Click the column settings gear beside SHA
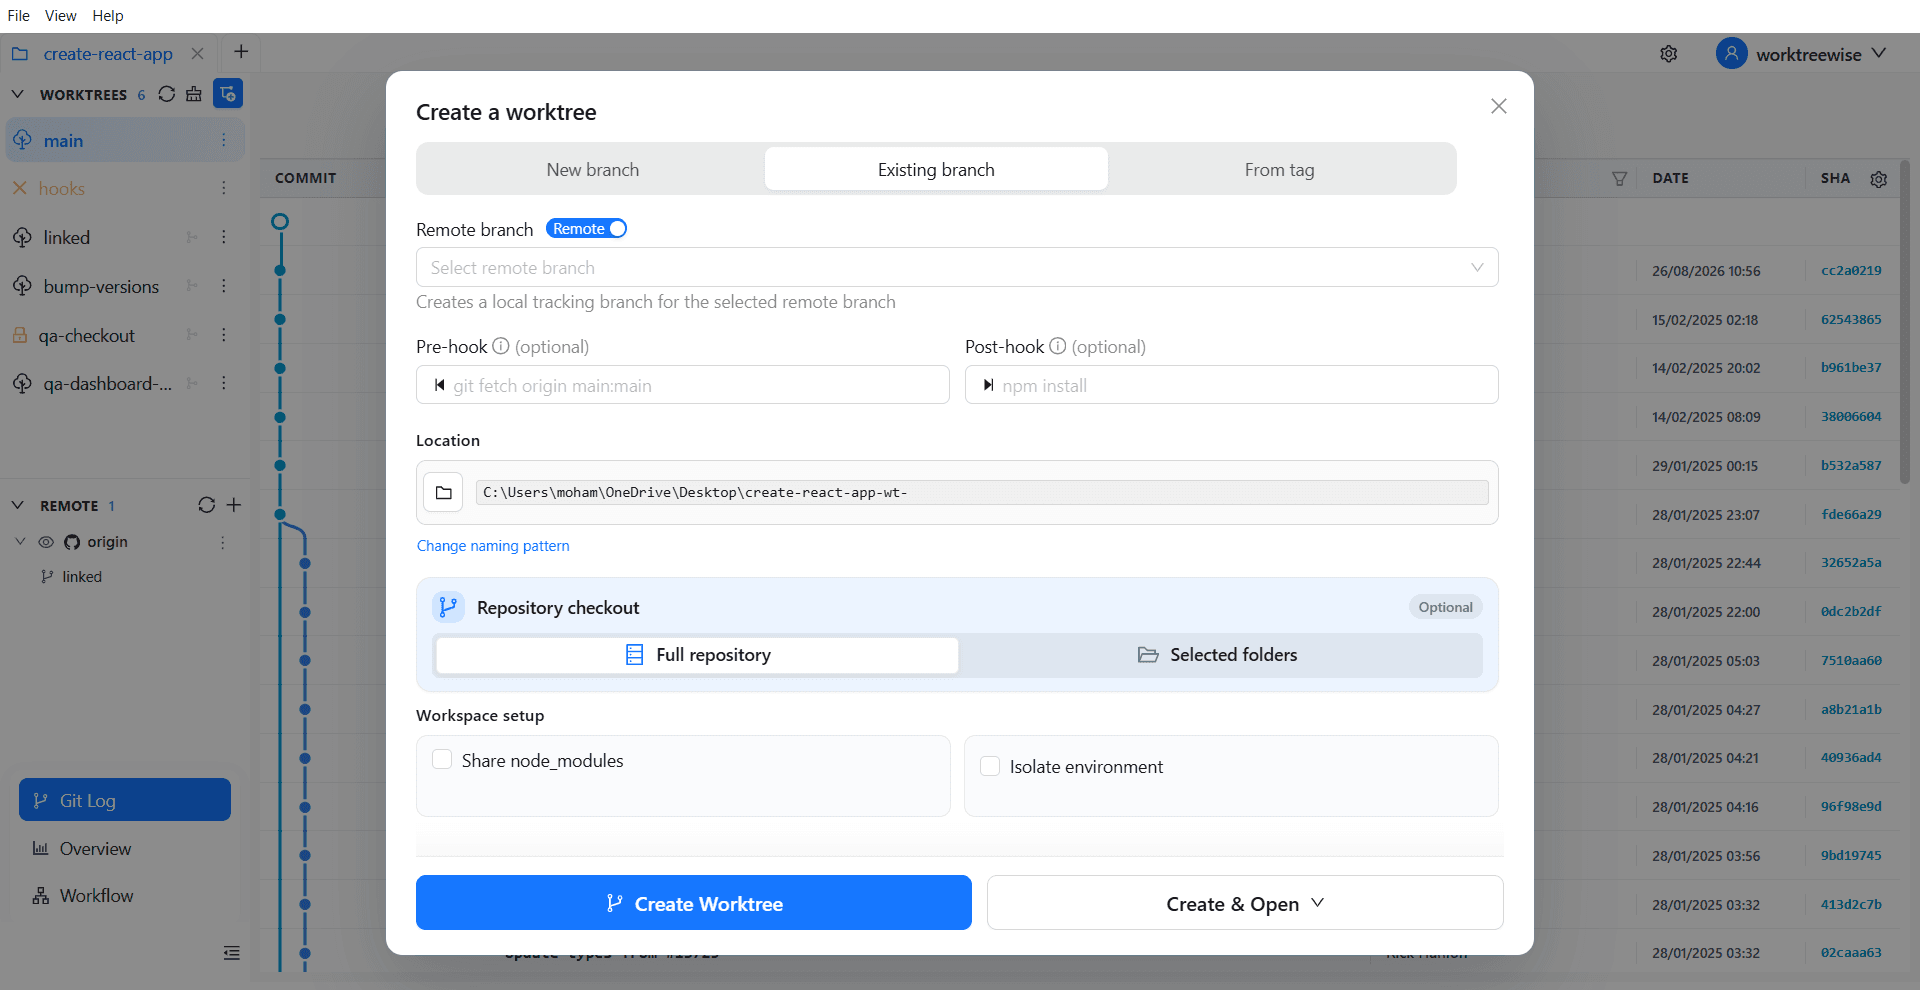 pyautogui.click(x=1879, y=179)
